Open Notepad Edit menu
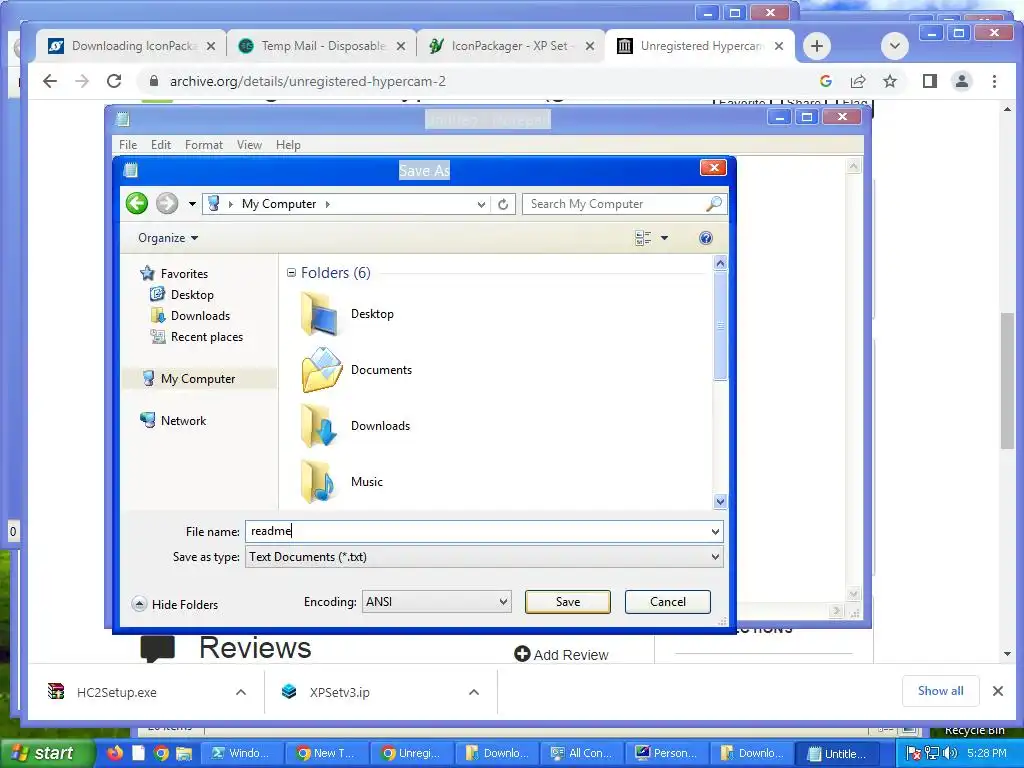This screenshot has height=768, width=1024. point(161,145)
